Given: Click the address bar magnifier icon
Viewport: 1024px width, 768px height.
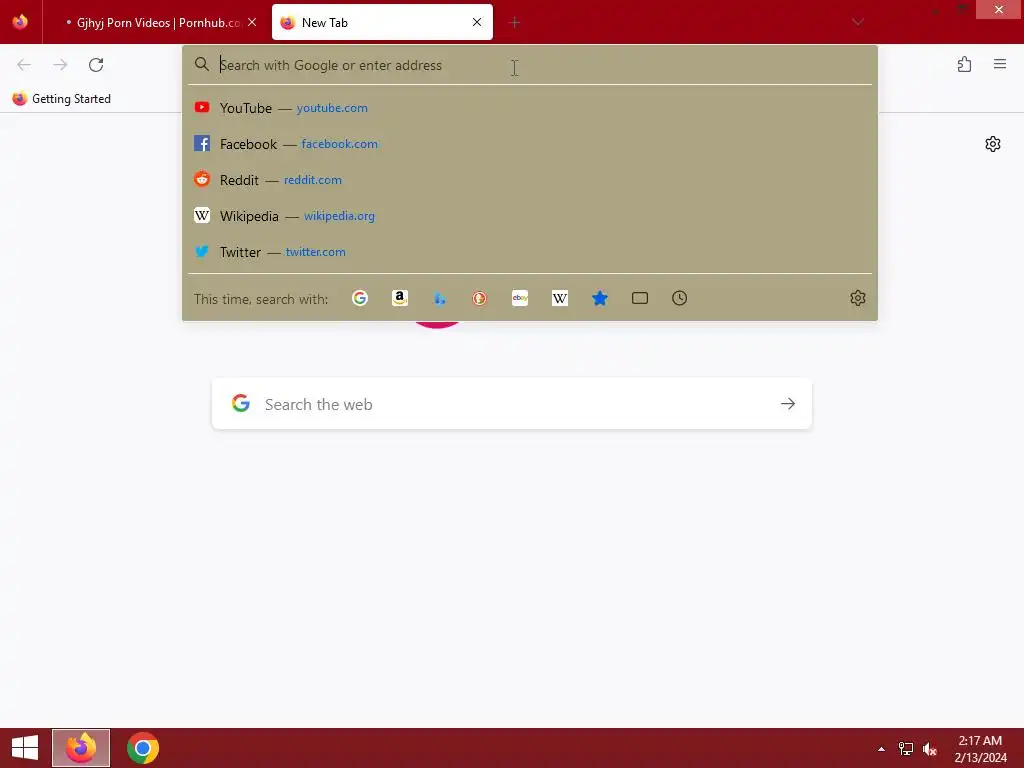Looking at the screenshot, I should pos(202,64).
